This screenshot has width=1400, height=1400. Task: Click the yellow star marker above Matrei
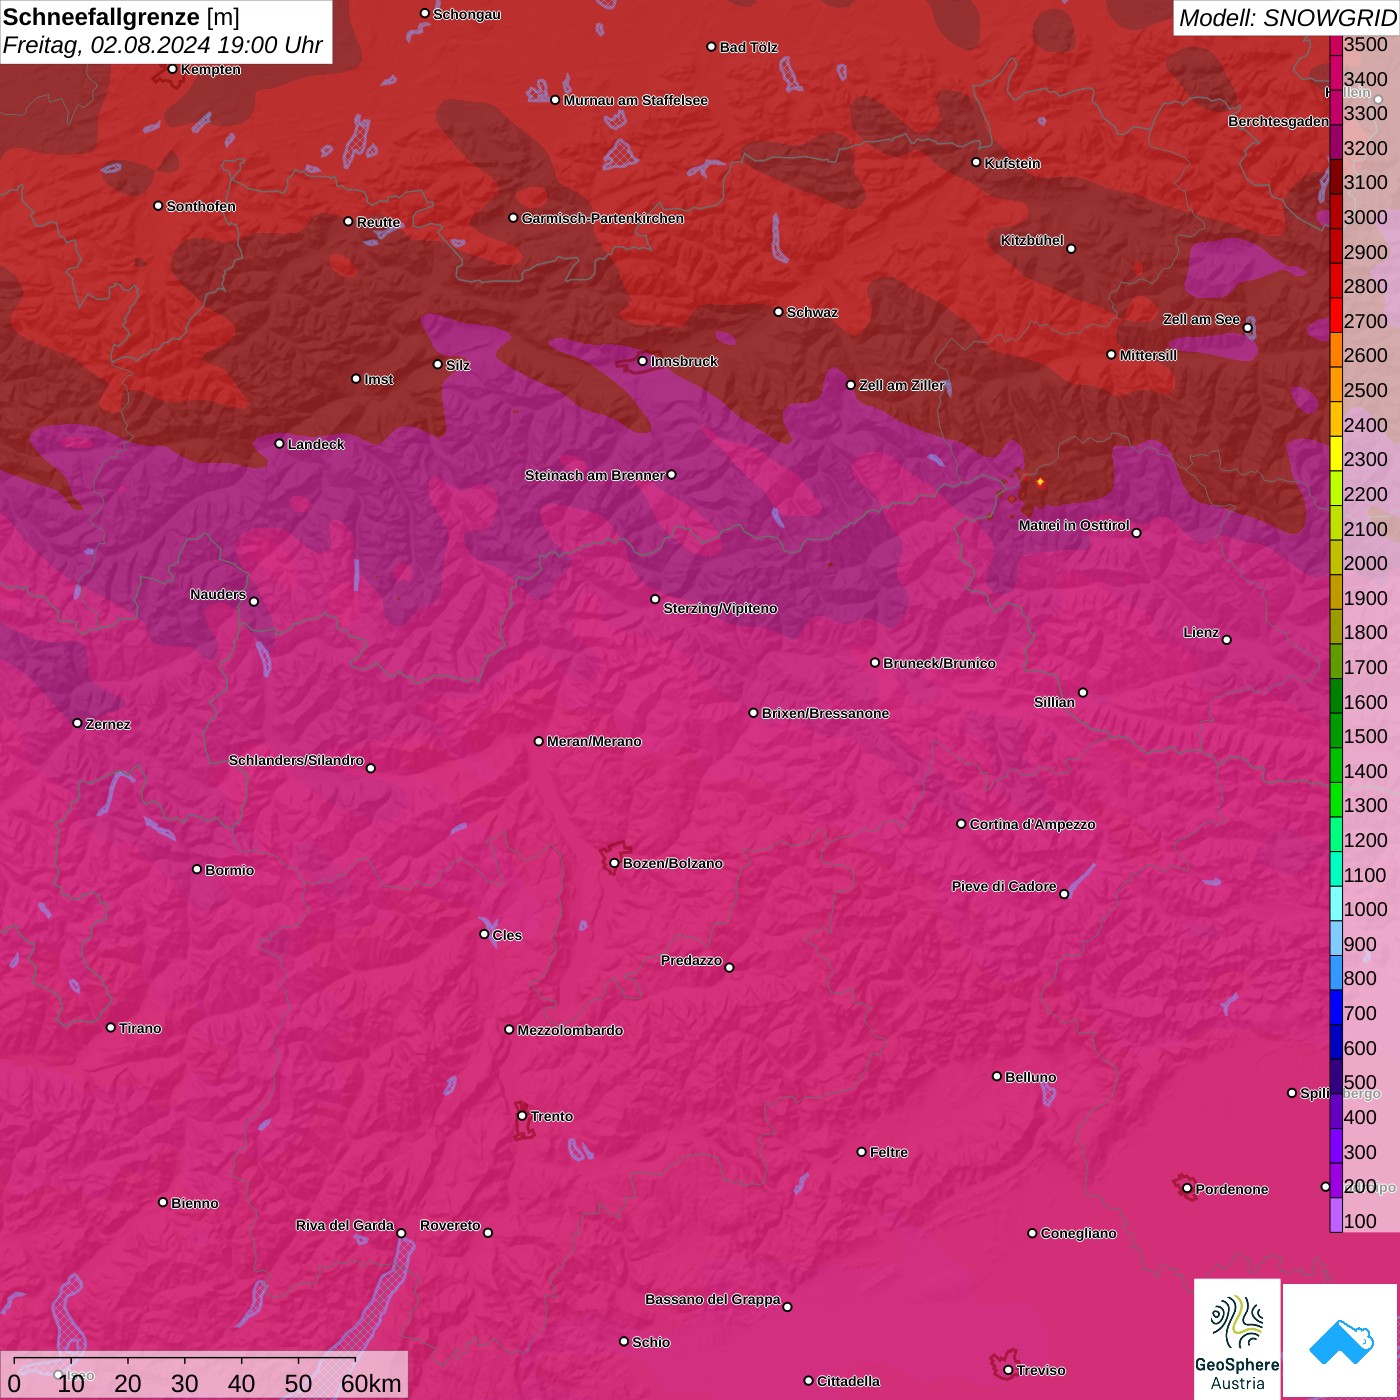click(x=1040, y=482)
